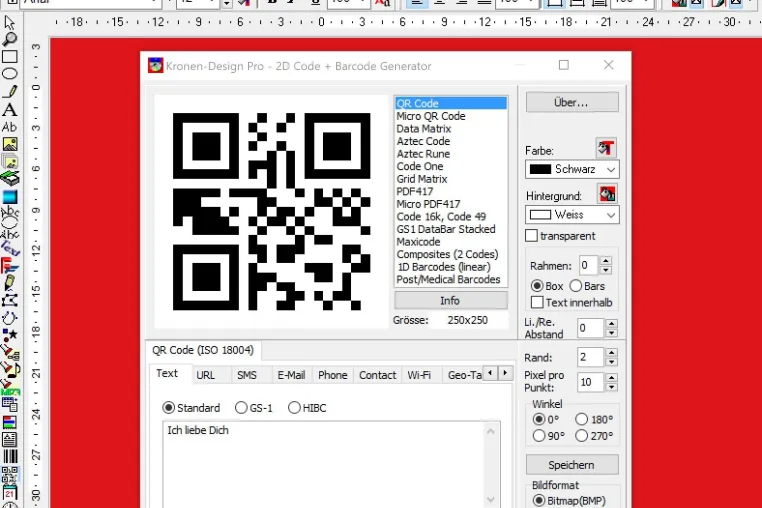Open the Hintergrund Weiss dropdown
Image resolution: width=762 pixels, height=508 pixels.
pos(572,215)
